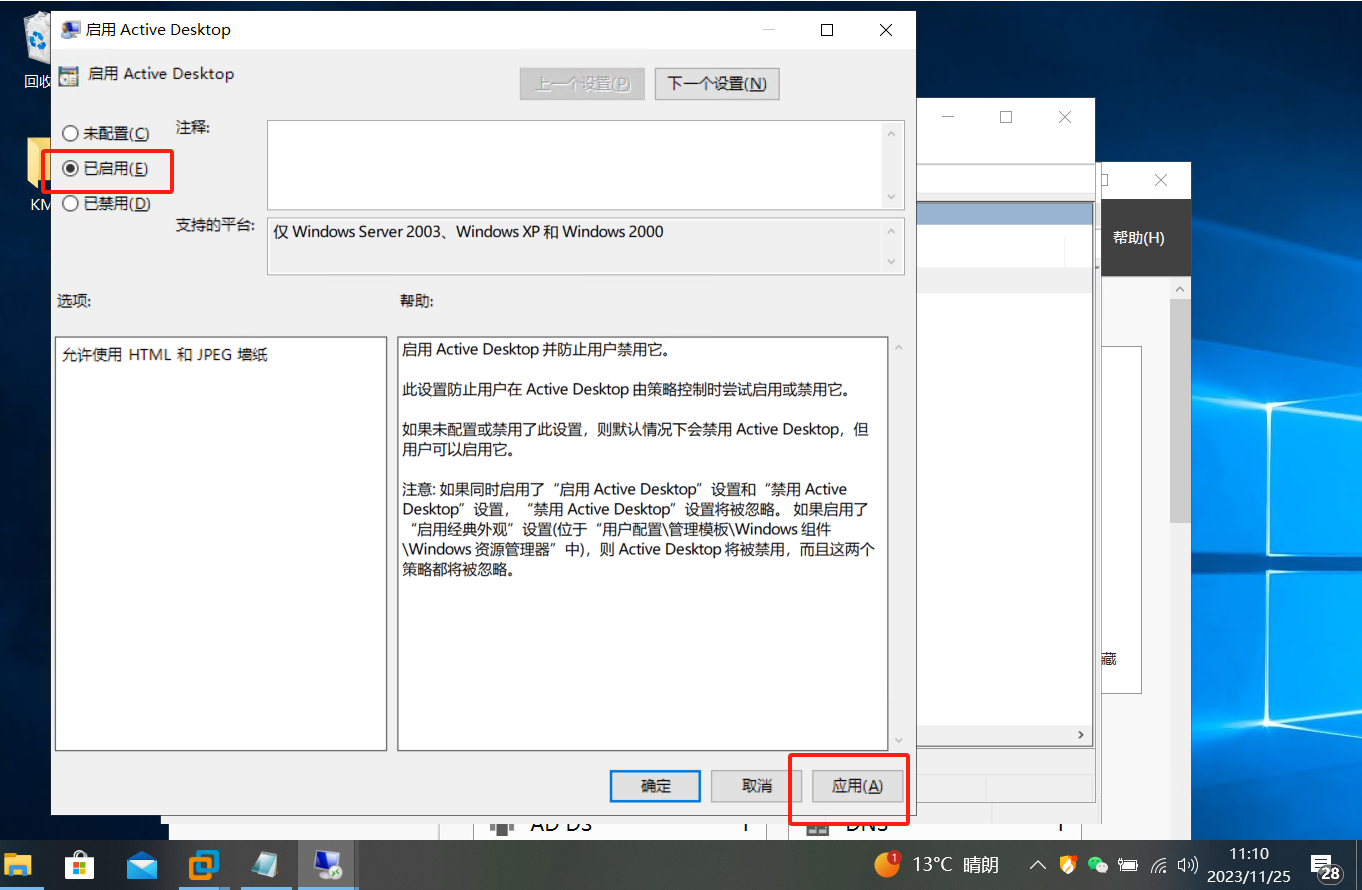Open the clock showing 11:10 2023/11/25
The width and height of the screenshot is (1362, 890).
click(1250, 865)
